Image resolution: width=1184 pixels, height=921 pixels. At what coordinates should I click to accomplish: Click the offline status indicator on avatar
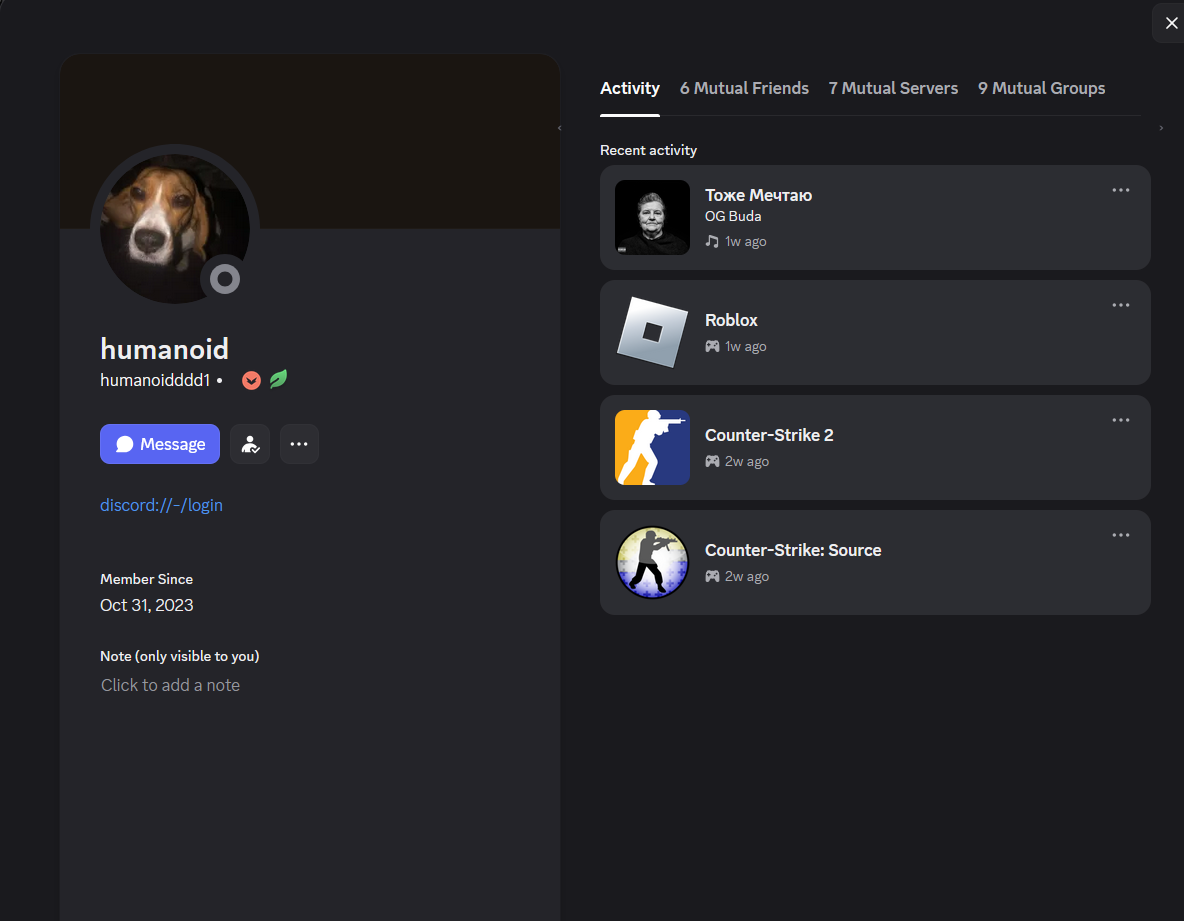coord(224,279)
